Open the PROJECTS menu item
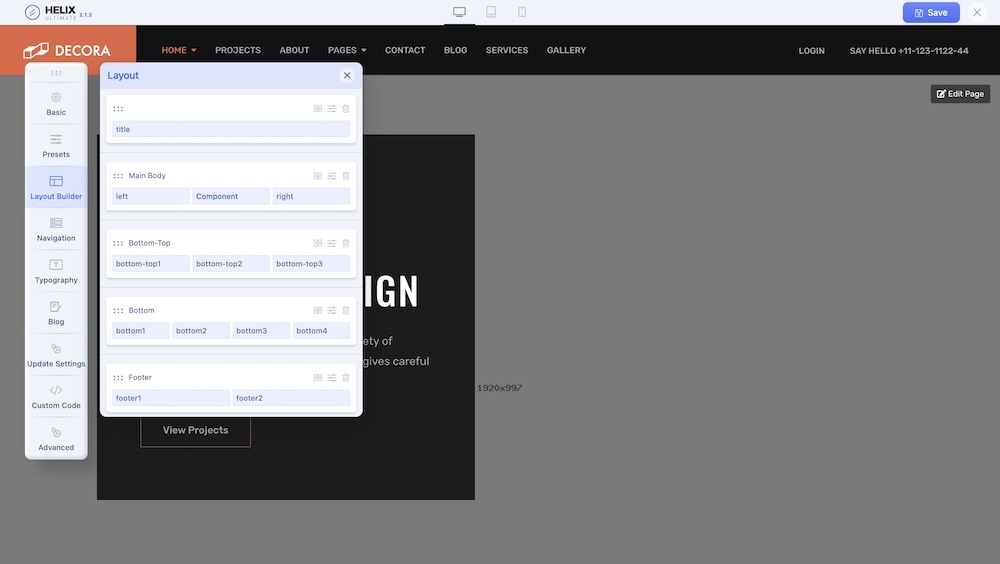Image resolution: width=1000 pixels, height=564 pixels. click(x=238, y=50)
